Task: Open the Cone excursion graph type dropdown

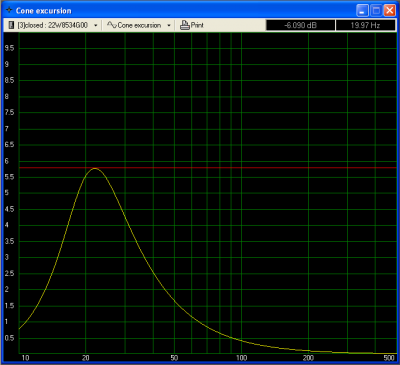Action: [x=139, y=25]
